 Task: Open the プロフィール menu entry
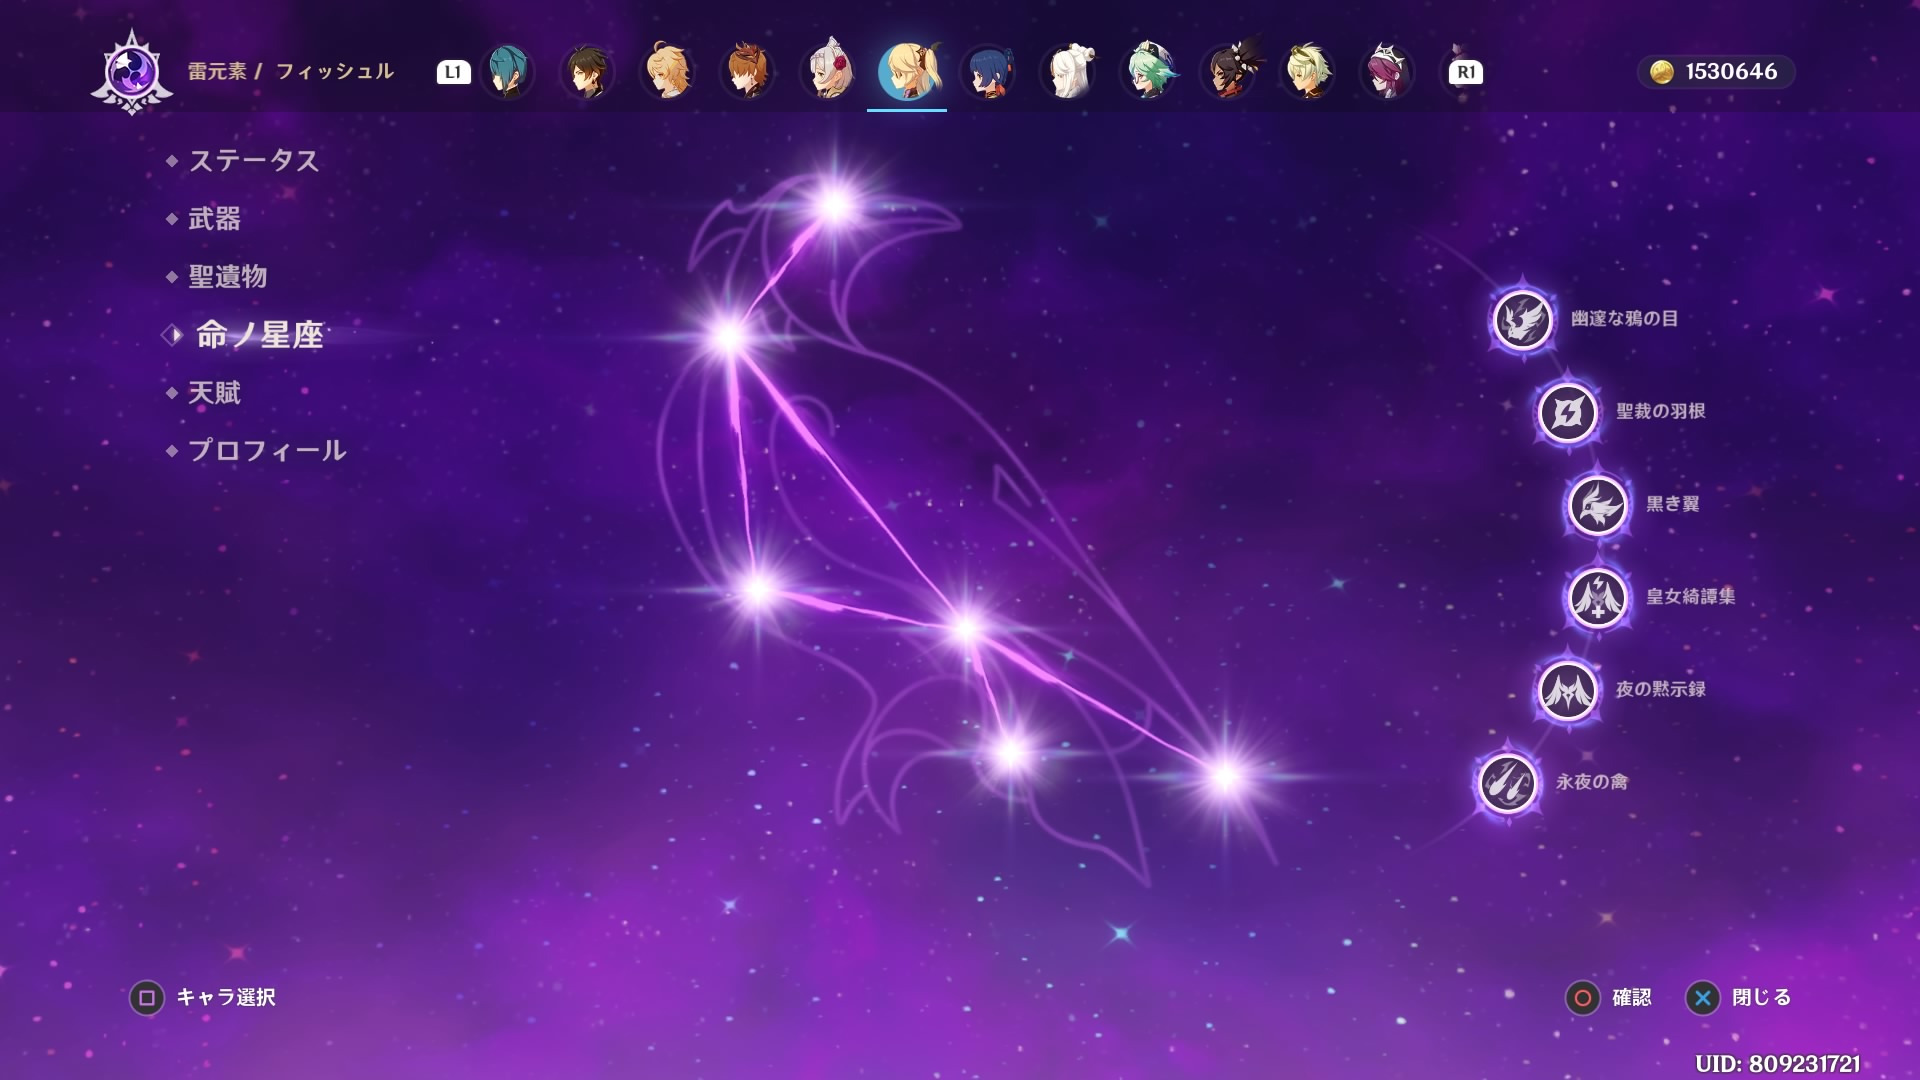tap(266, 450)
